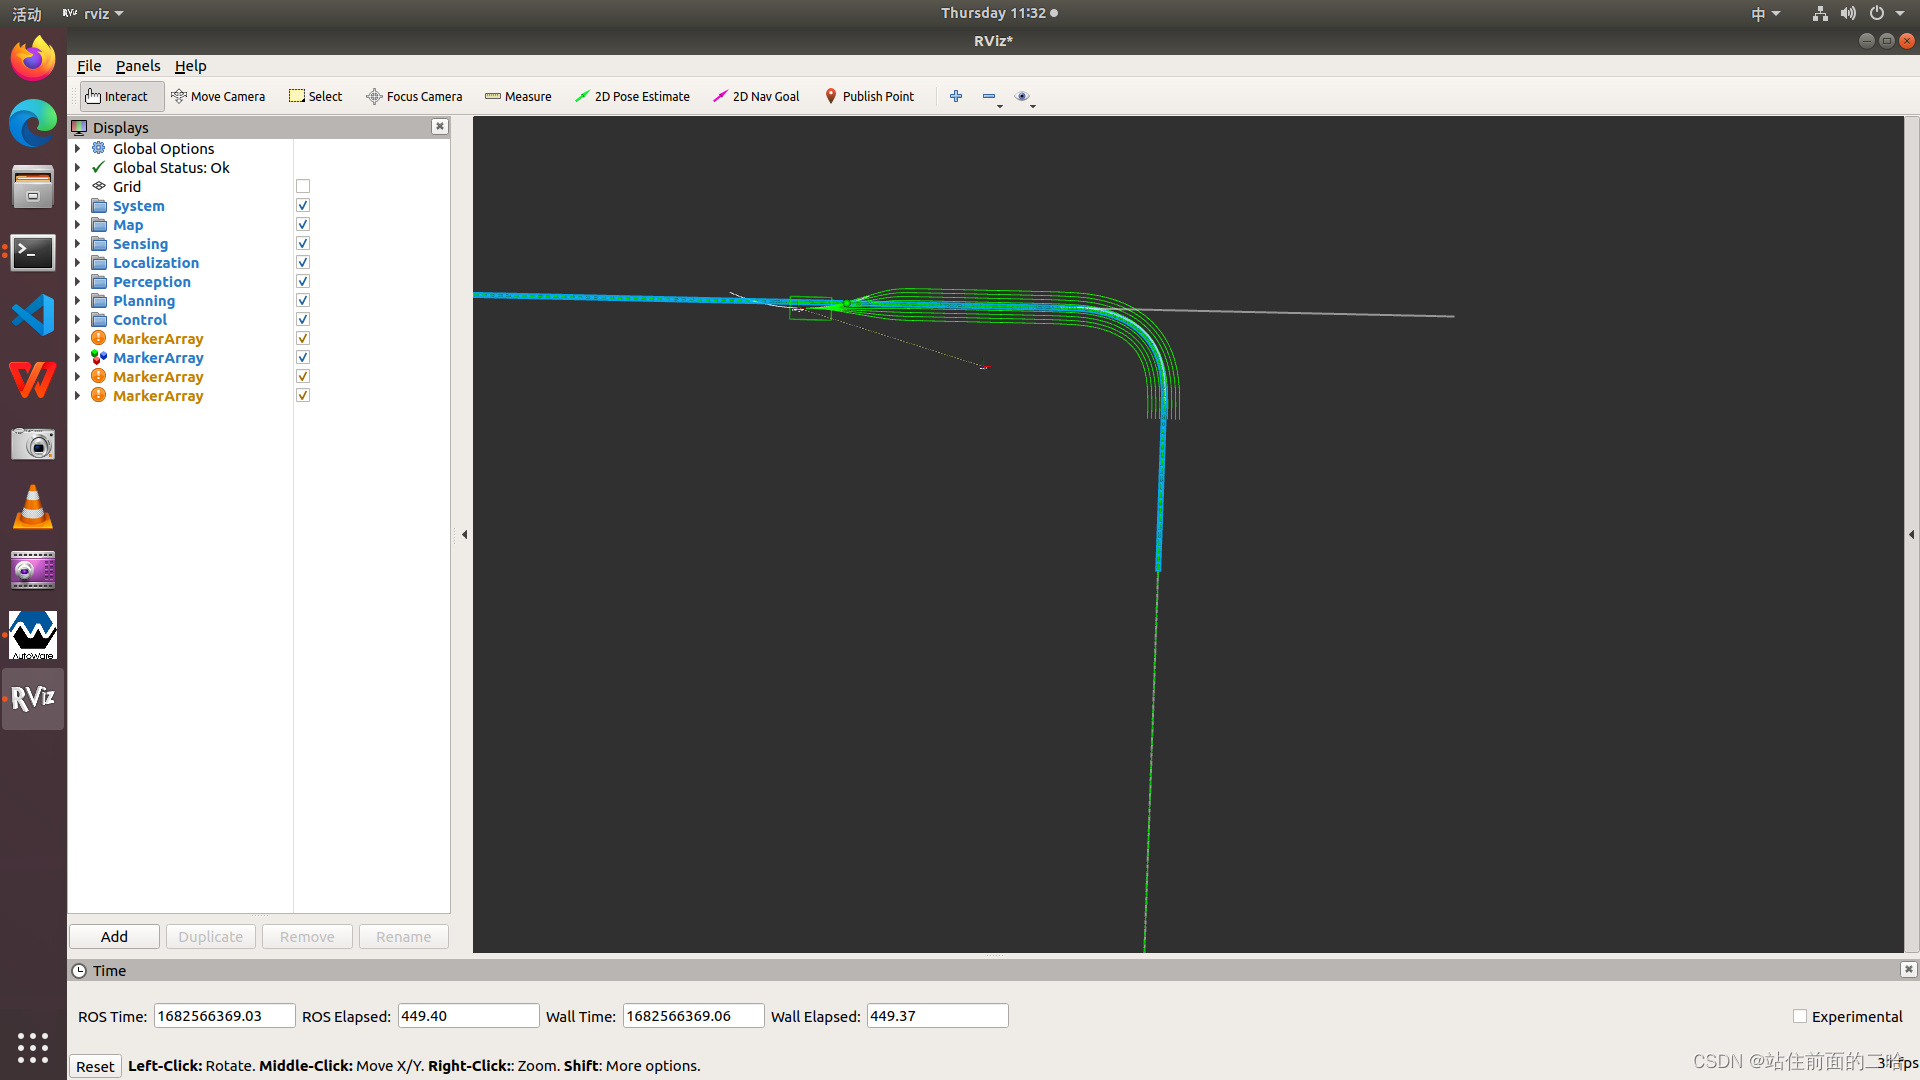
Task: Open the Panels menu
Action: [x=137, y=66]
